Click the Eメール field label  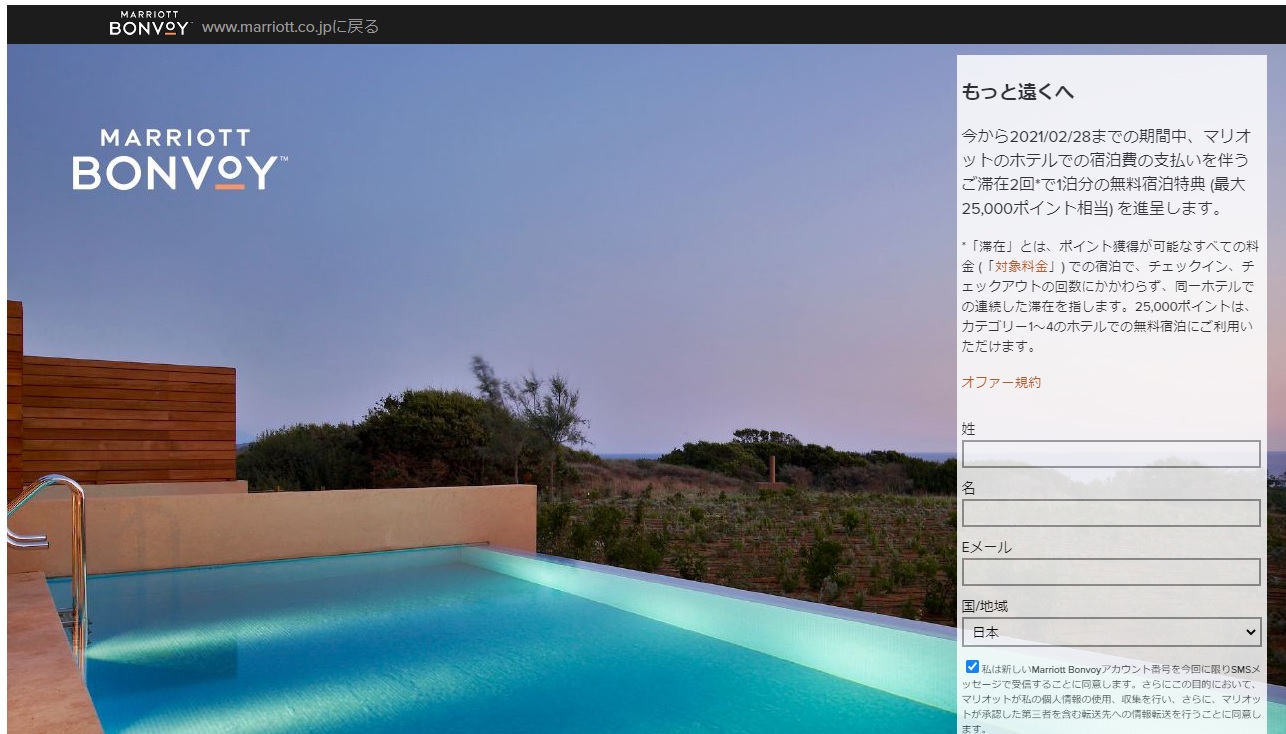(987, 547)
